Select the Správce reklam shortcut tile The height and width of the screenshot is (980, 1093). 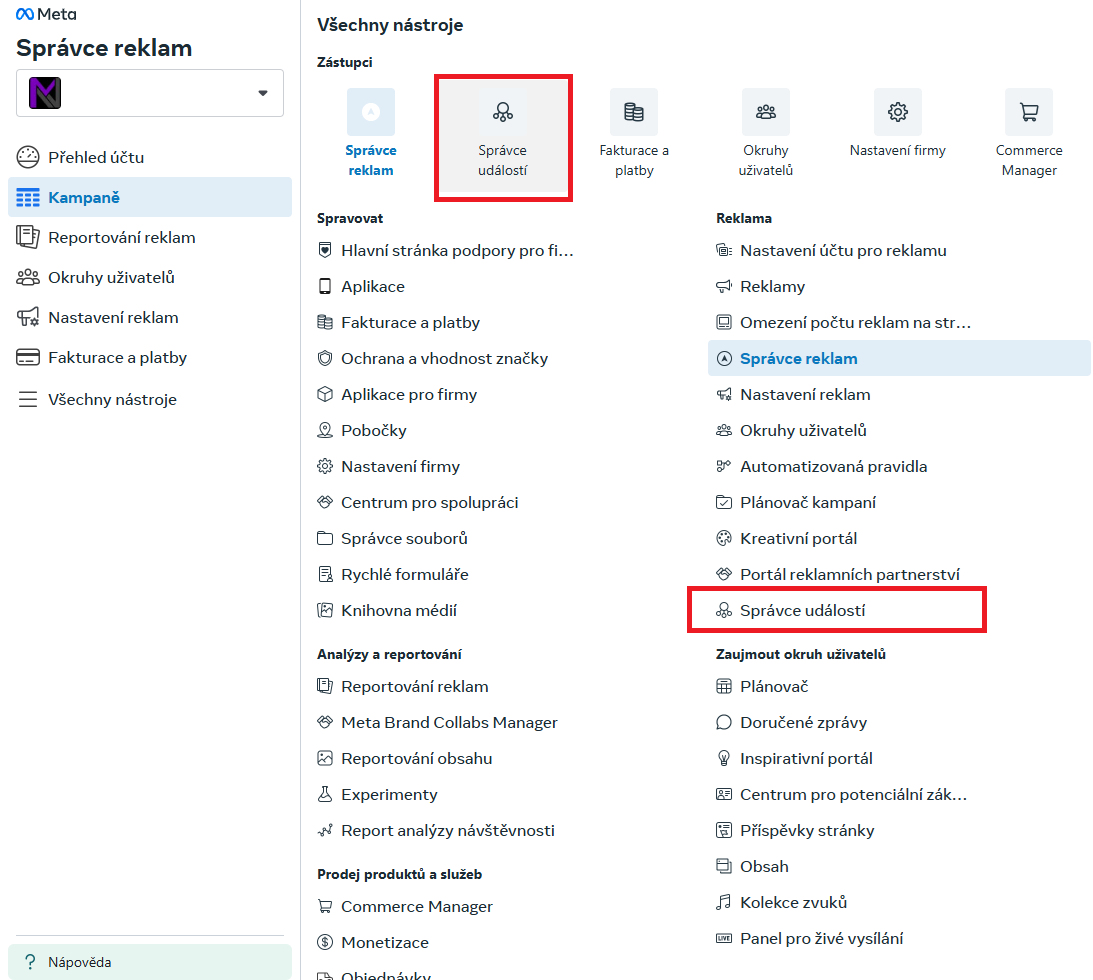coord(371,132)
